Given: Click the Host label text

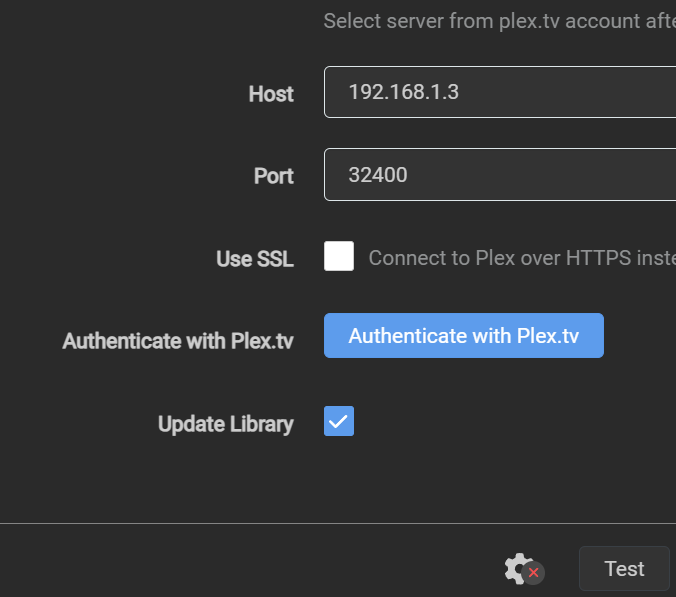Looking at the screenshot, I should (271, 94).
